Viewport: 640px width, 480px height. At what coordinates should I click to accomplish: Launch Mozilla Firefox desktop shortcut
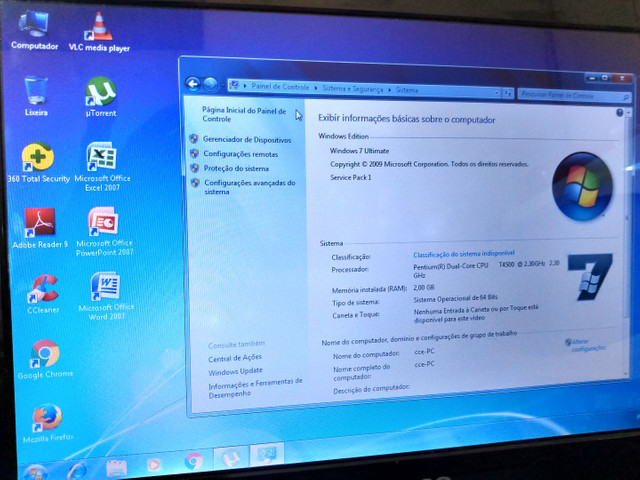48,423
